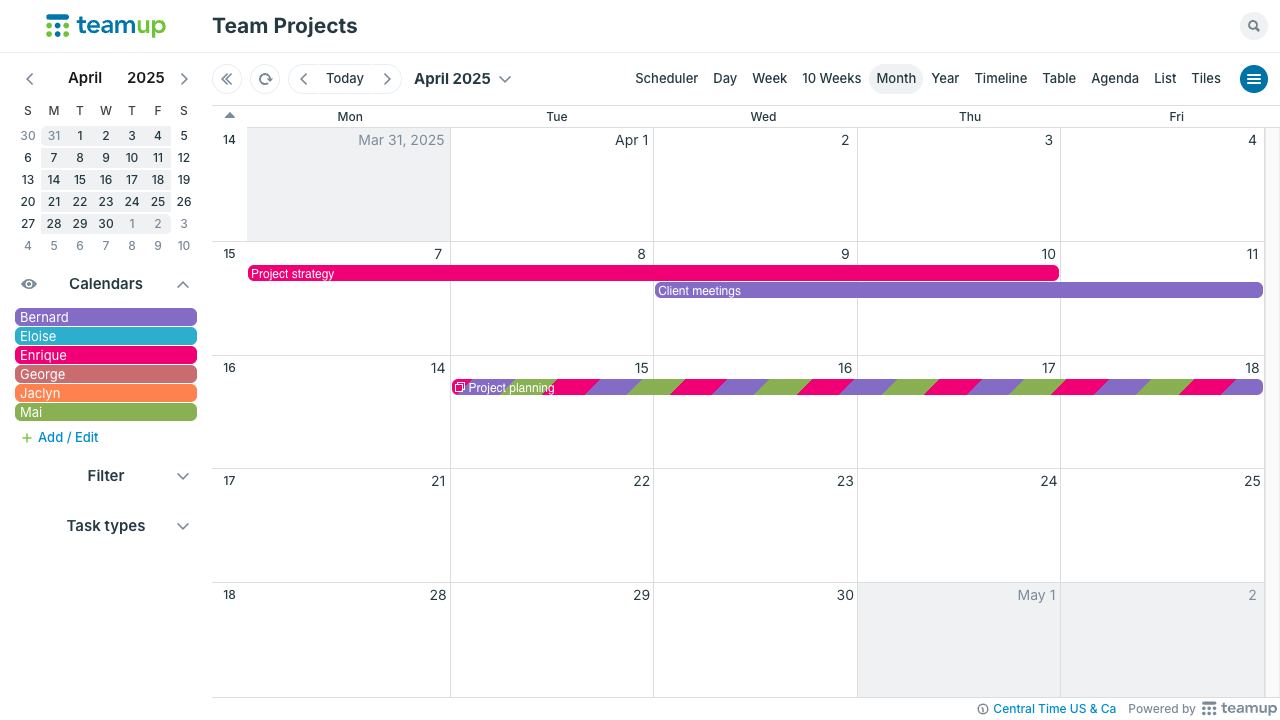The image size is (1280, 720).
Task: Click the Today button
Action: [345, 79]
